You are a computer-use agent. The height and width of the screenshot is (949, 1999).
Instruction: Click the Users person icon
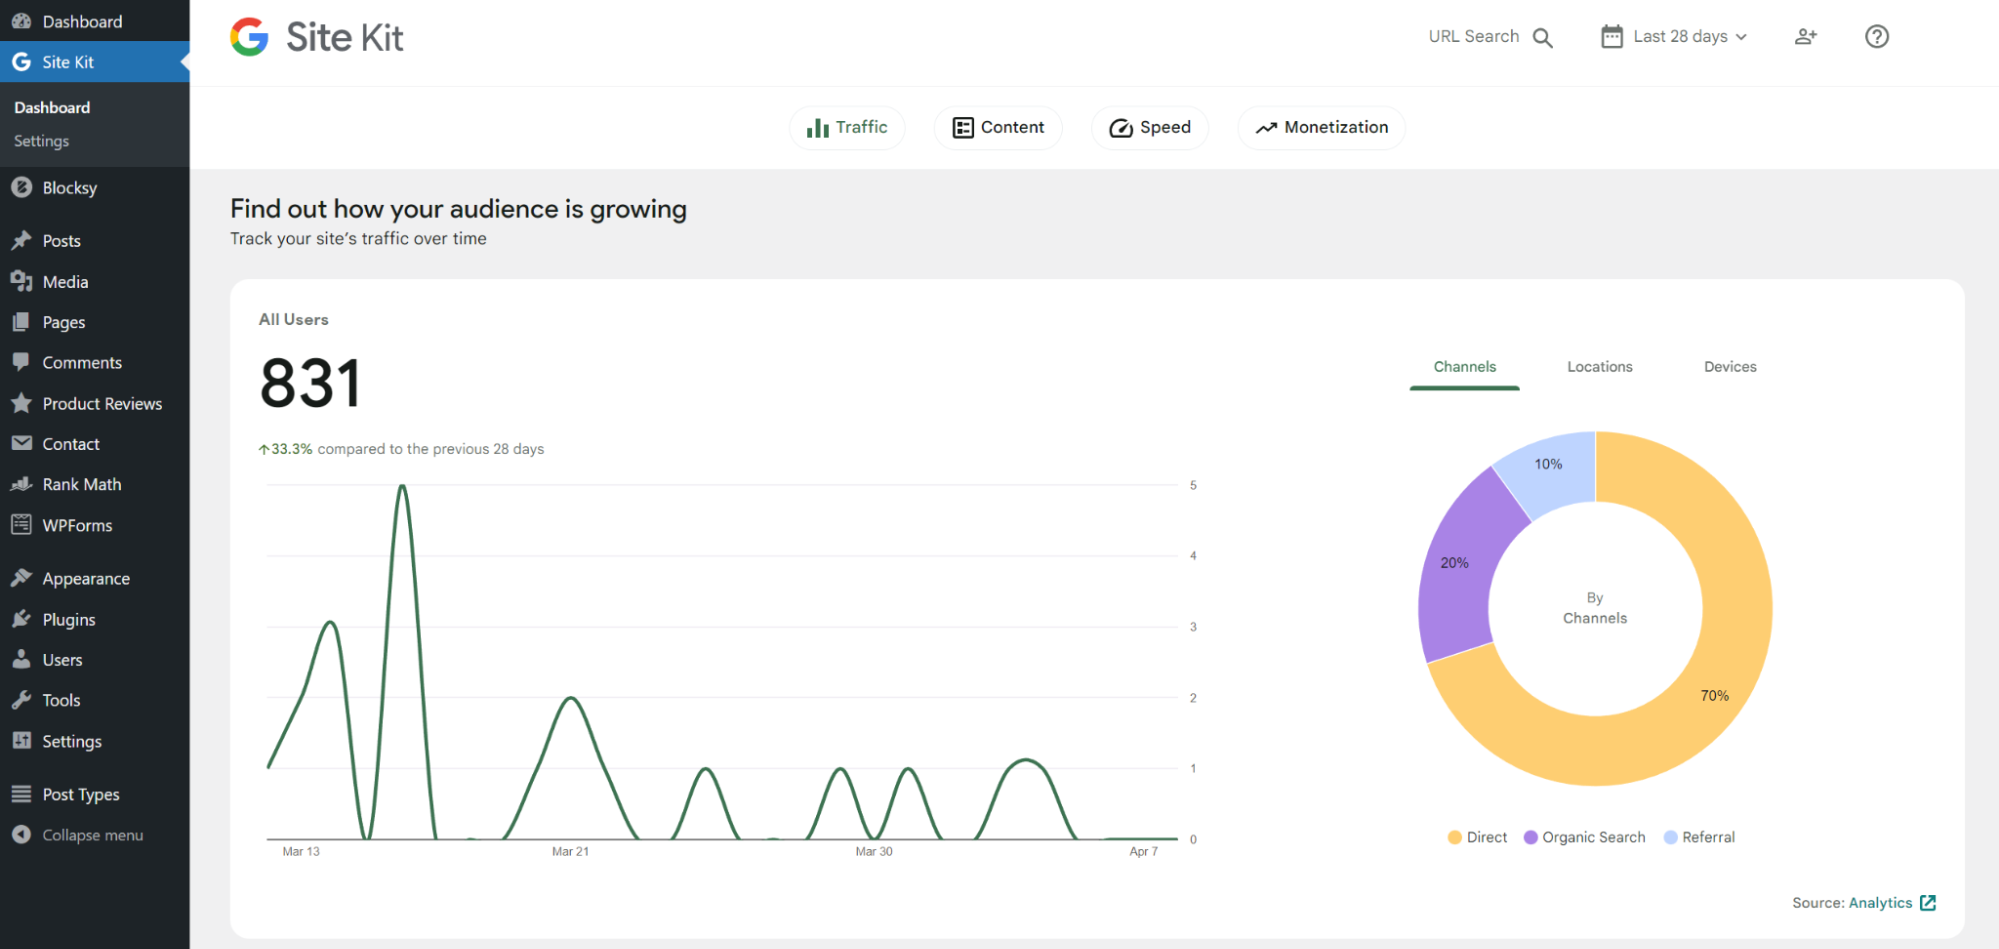point(21,659)
